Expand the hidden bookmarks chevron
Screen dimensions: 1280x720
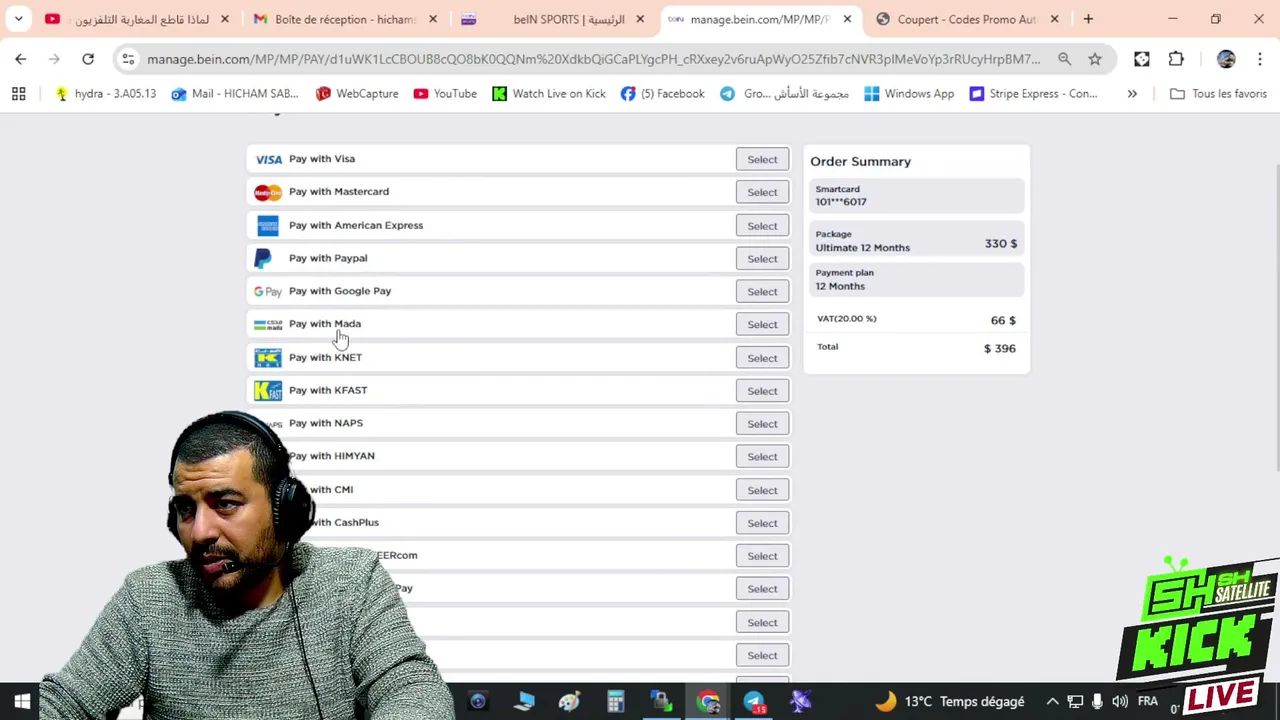(1132, 94)
